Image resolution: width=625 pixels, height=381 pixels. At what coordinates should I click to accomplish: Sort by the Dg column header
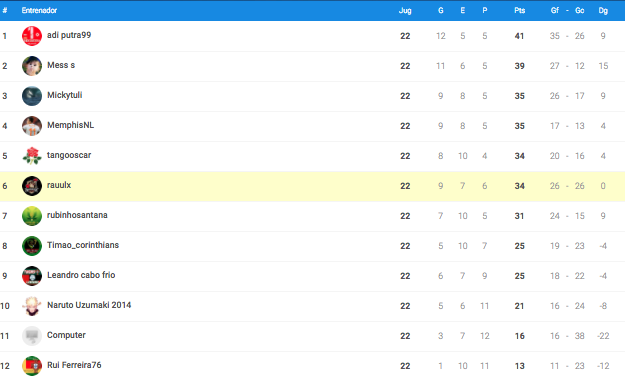[603, 10]
